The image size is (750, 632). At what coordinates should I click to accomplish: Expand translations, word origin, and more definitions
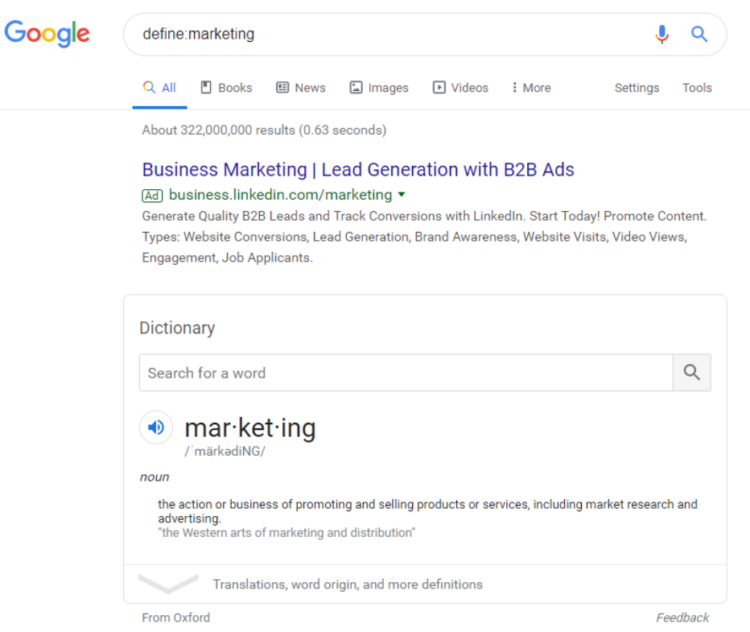347,584
